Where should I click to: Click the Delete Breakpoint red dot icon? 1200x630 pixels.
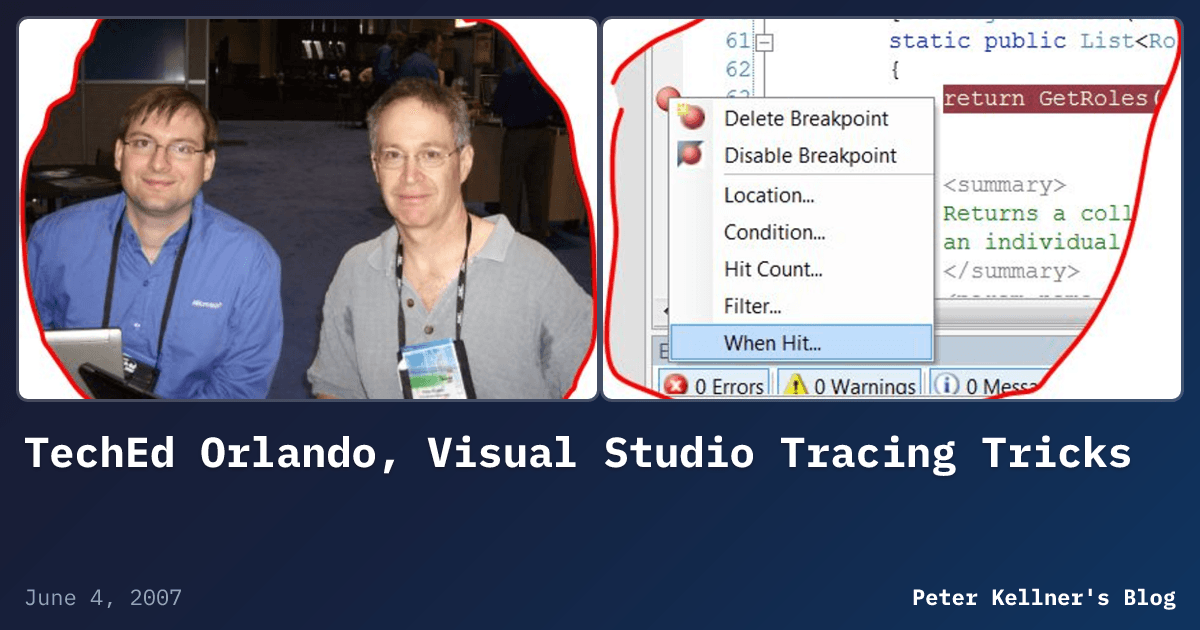(x=690, y=117)
